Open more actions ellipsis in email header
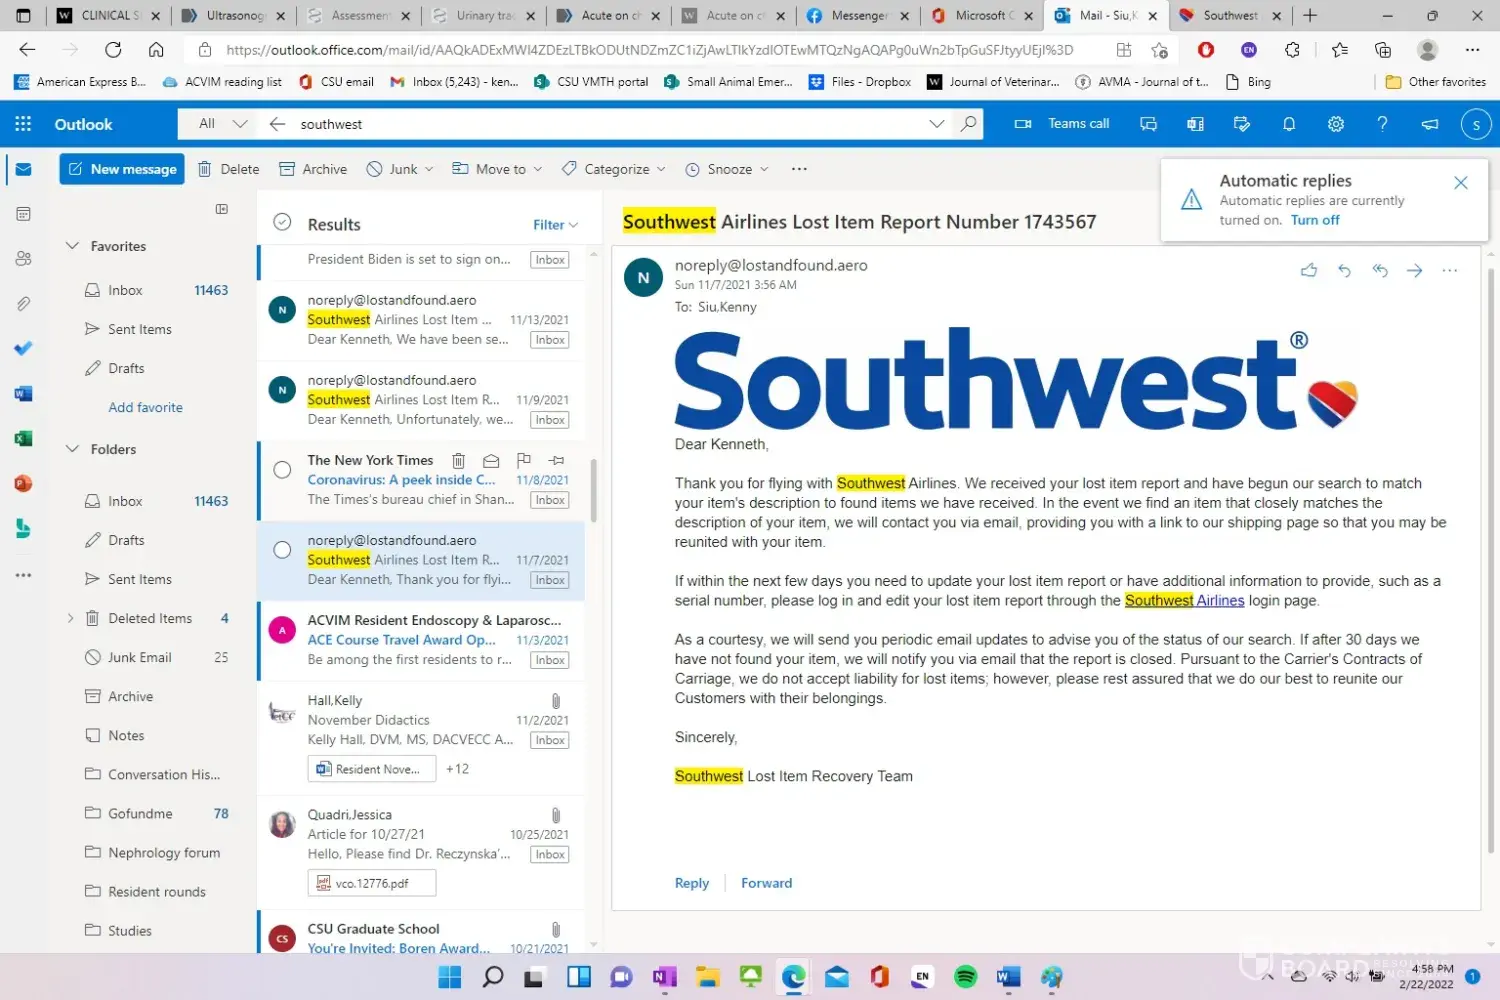 click(x=1450, y=270)
